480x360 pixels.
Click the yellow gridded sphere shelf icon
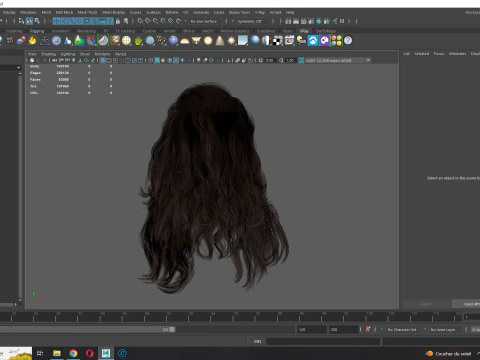(126, 41)
